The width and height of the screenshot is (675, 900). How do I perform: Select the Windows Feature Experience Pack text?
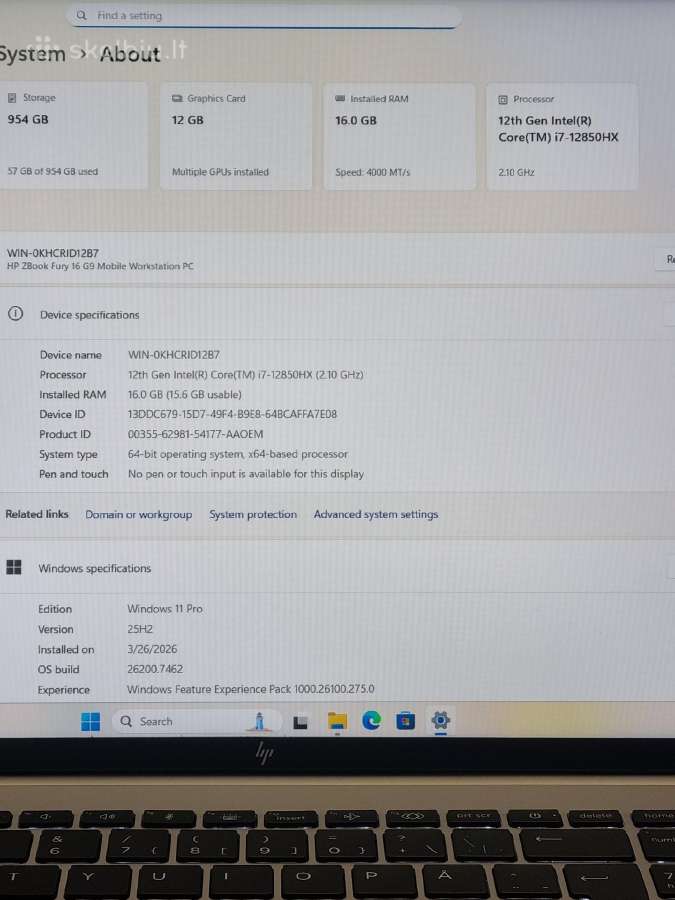250,689
